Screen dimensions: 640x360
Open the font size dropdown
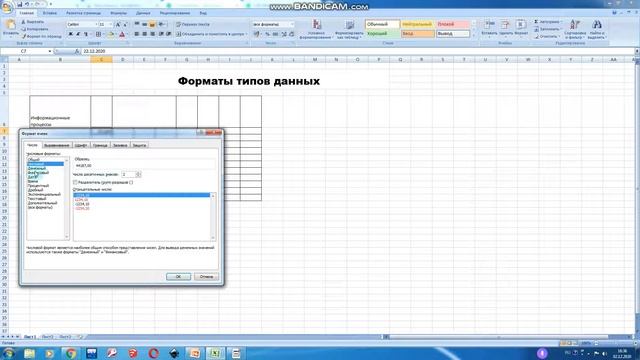[111, 24]
